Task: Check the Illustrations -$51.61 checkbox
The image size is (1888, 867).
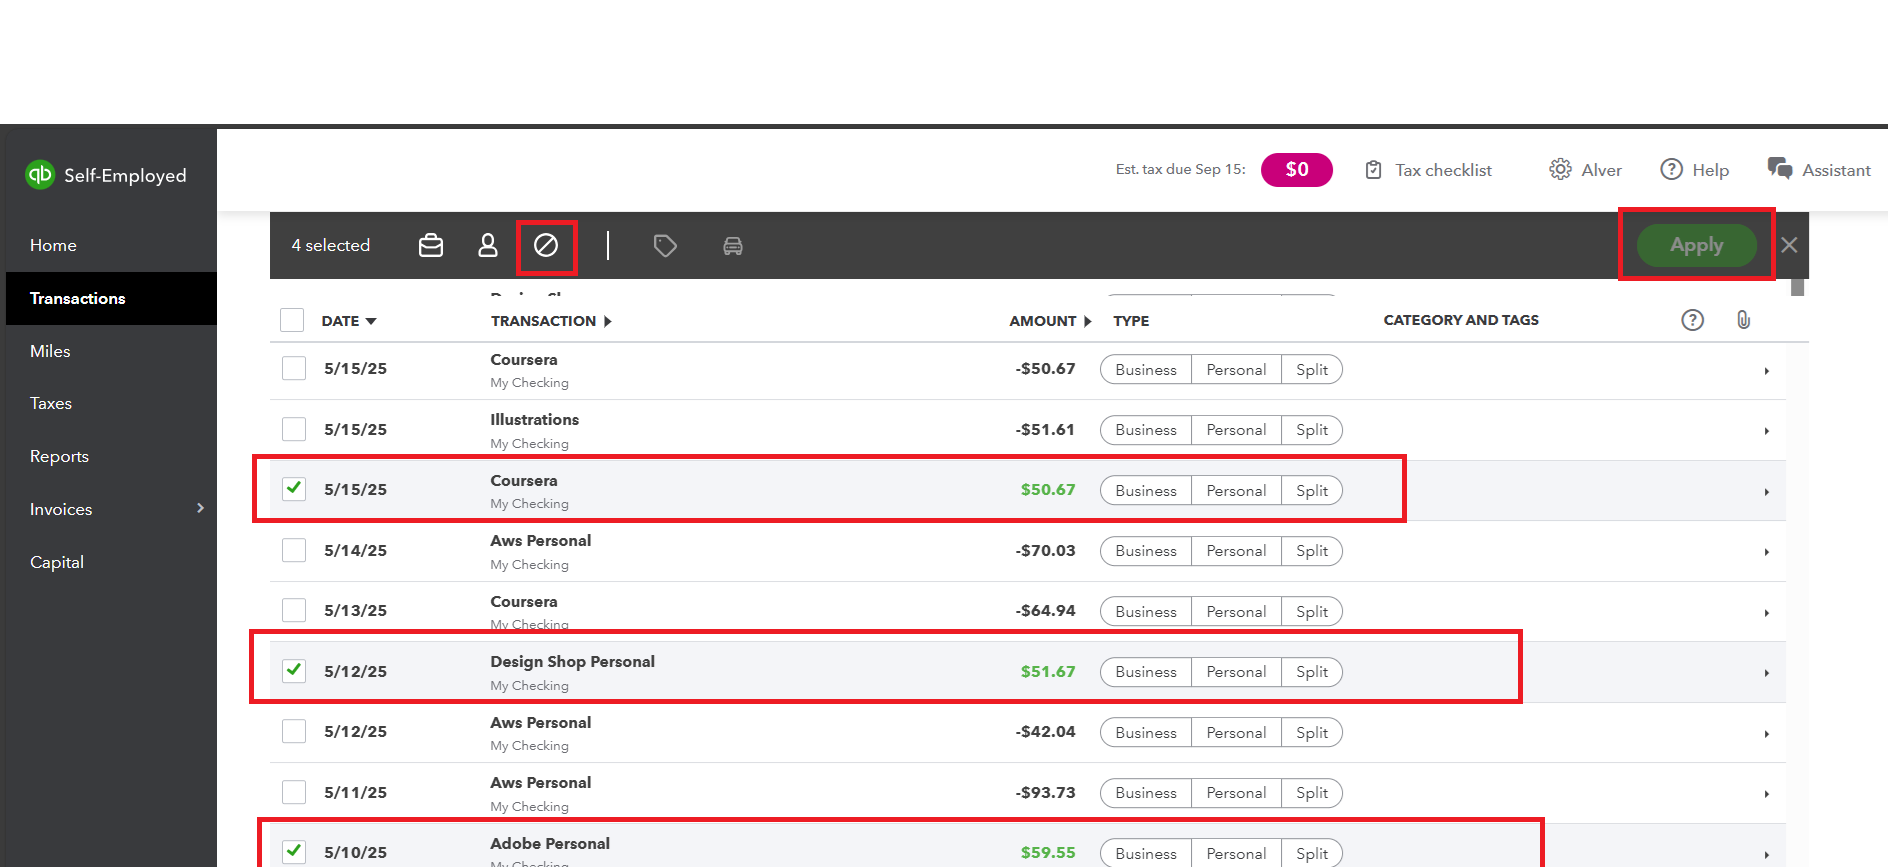Action: (294, 429)
